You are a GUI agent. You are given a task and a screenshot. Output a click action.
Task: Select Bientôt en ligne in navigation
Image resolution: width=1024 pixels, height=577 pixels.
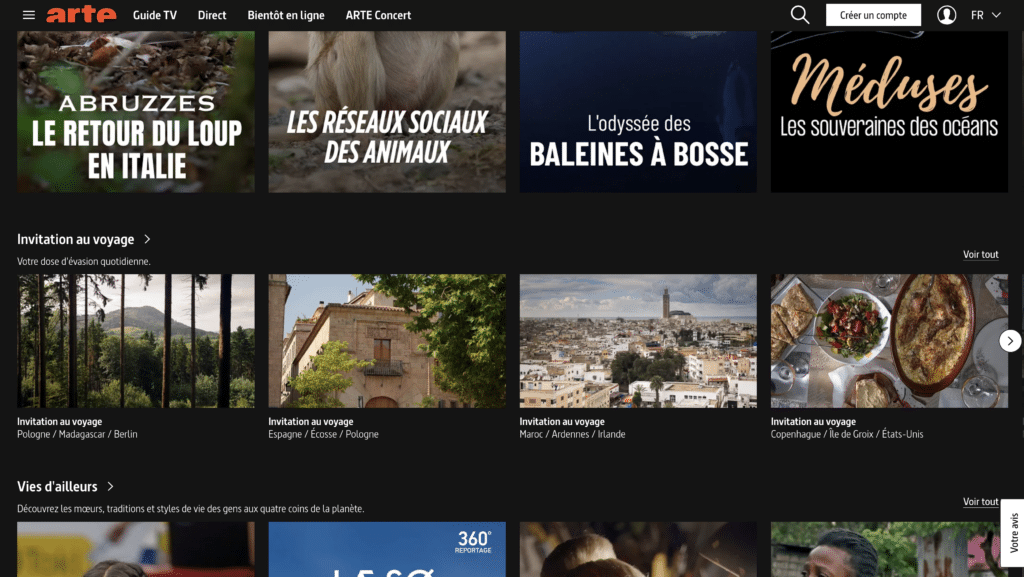[286, 15]
